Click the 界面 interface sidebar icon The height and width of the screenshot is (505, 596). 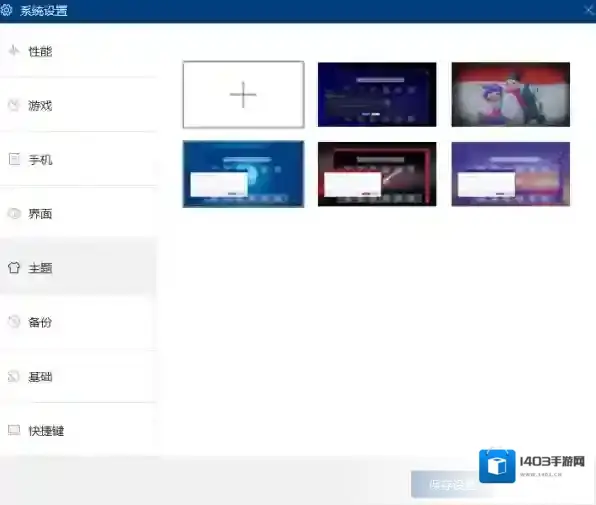[14, 214]
